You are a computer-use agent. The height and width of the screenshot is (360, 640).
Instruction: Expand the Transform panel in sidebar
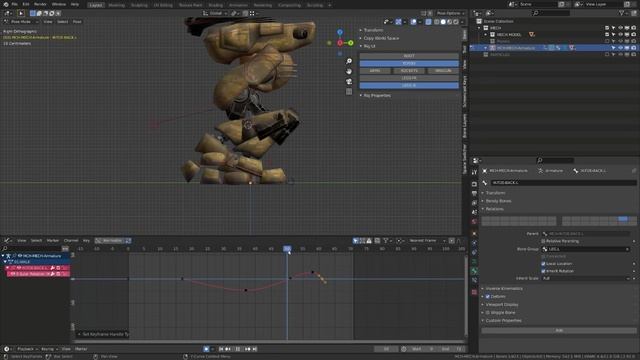tap(372, 30)
